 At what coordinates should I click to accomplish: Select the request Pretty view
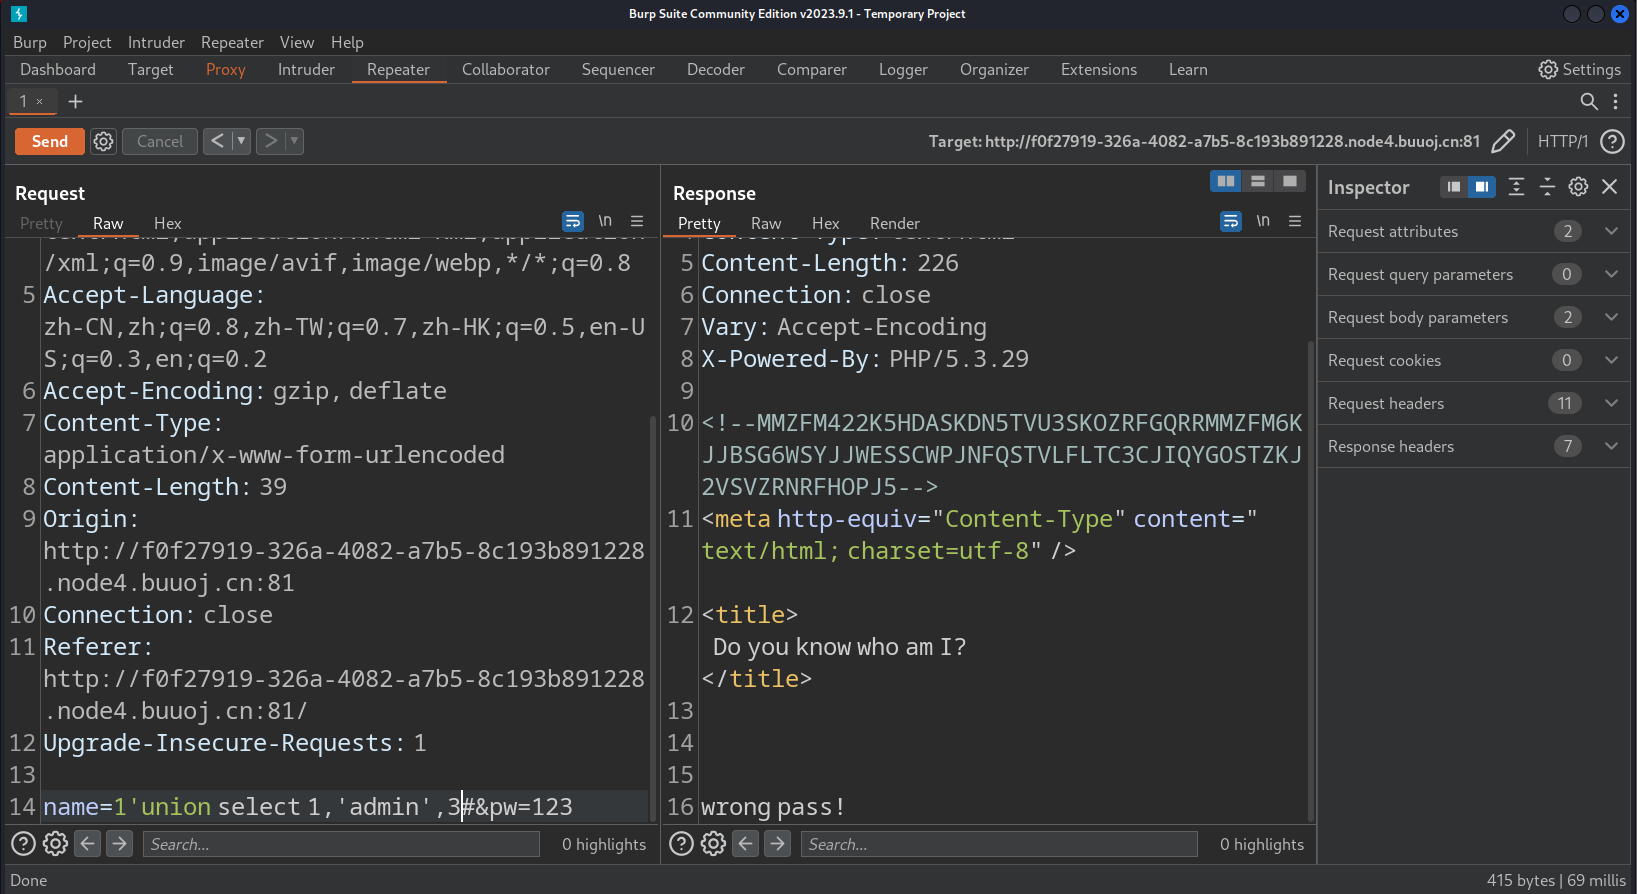tap(41, 223)
